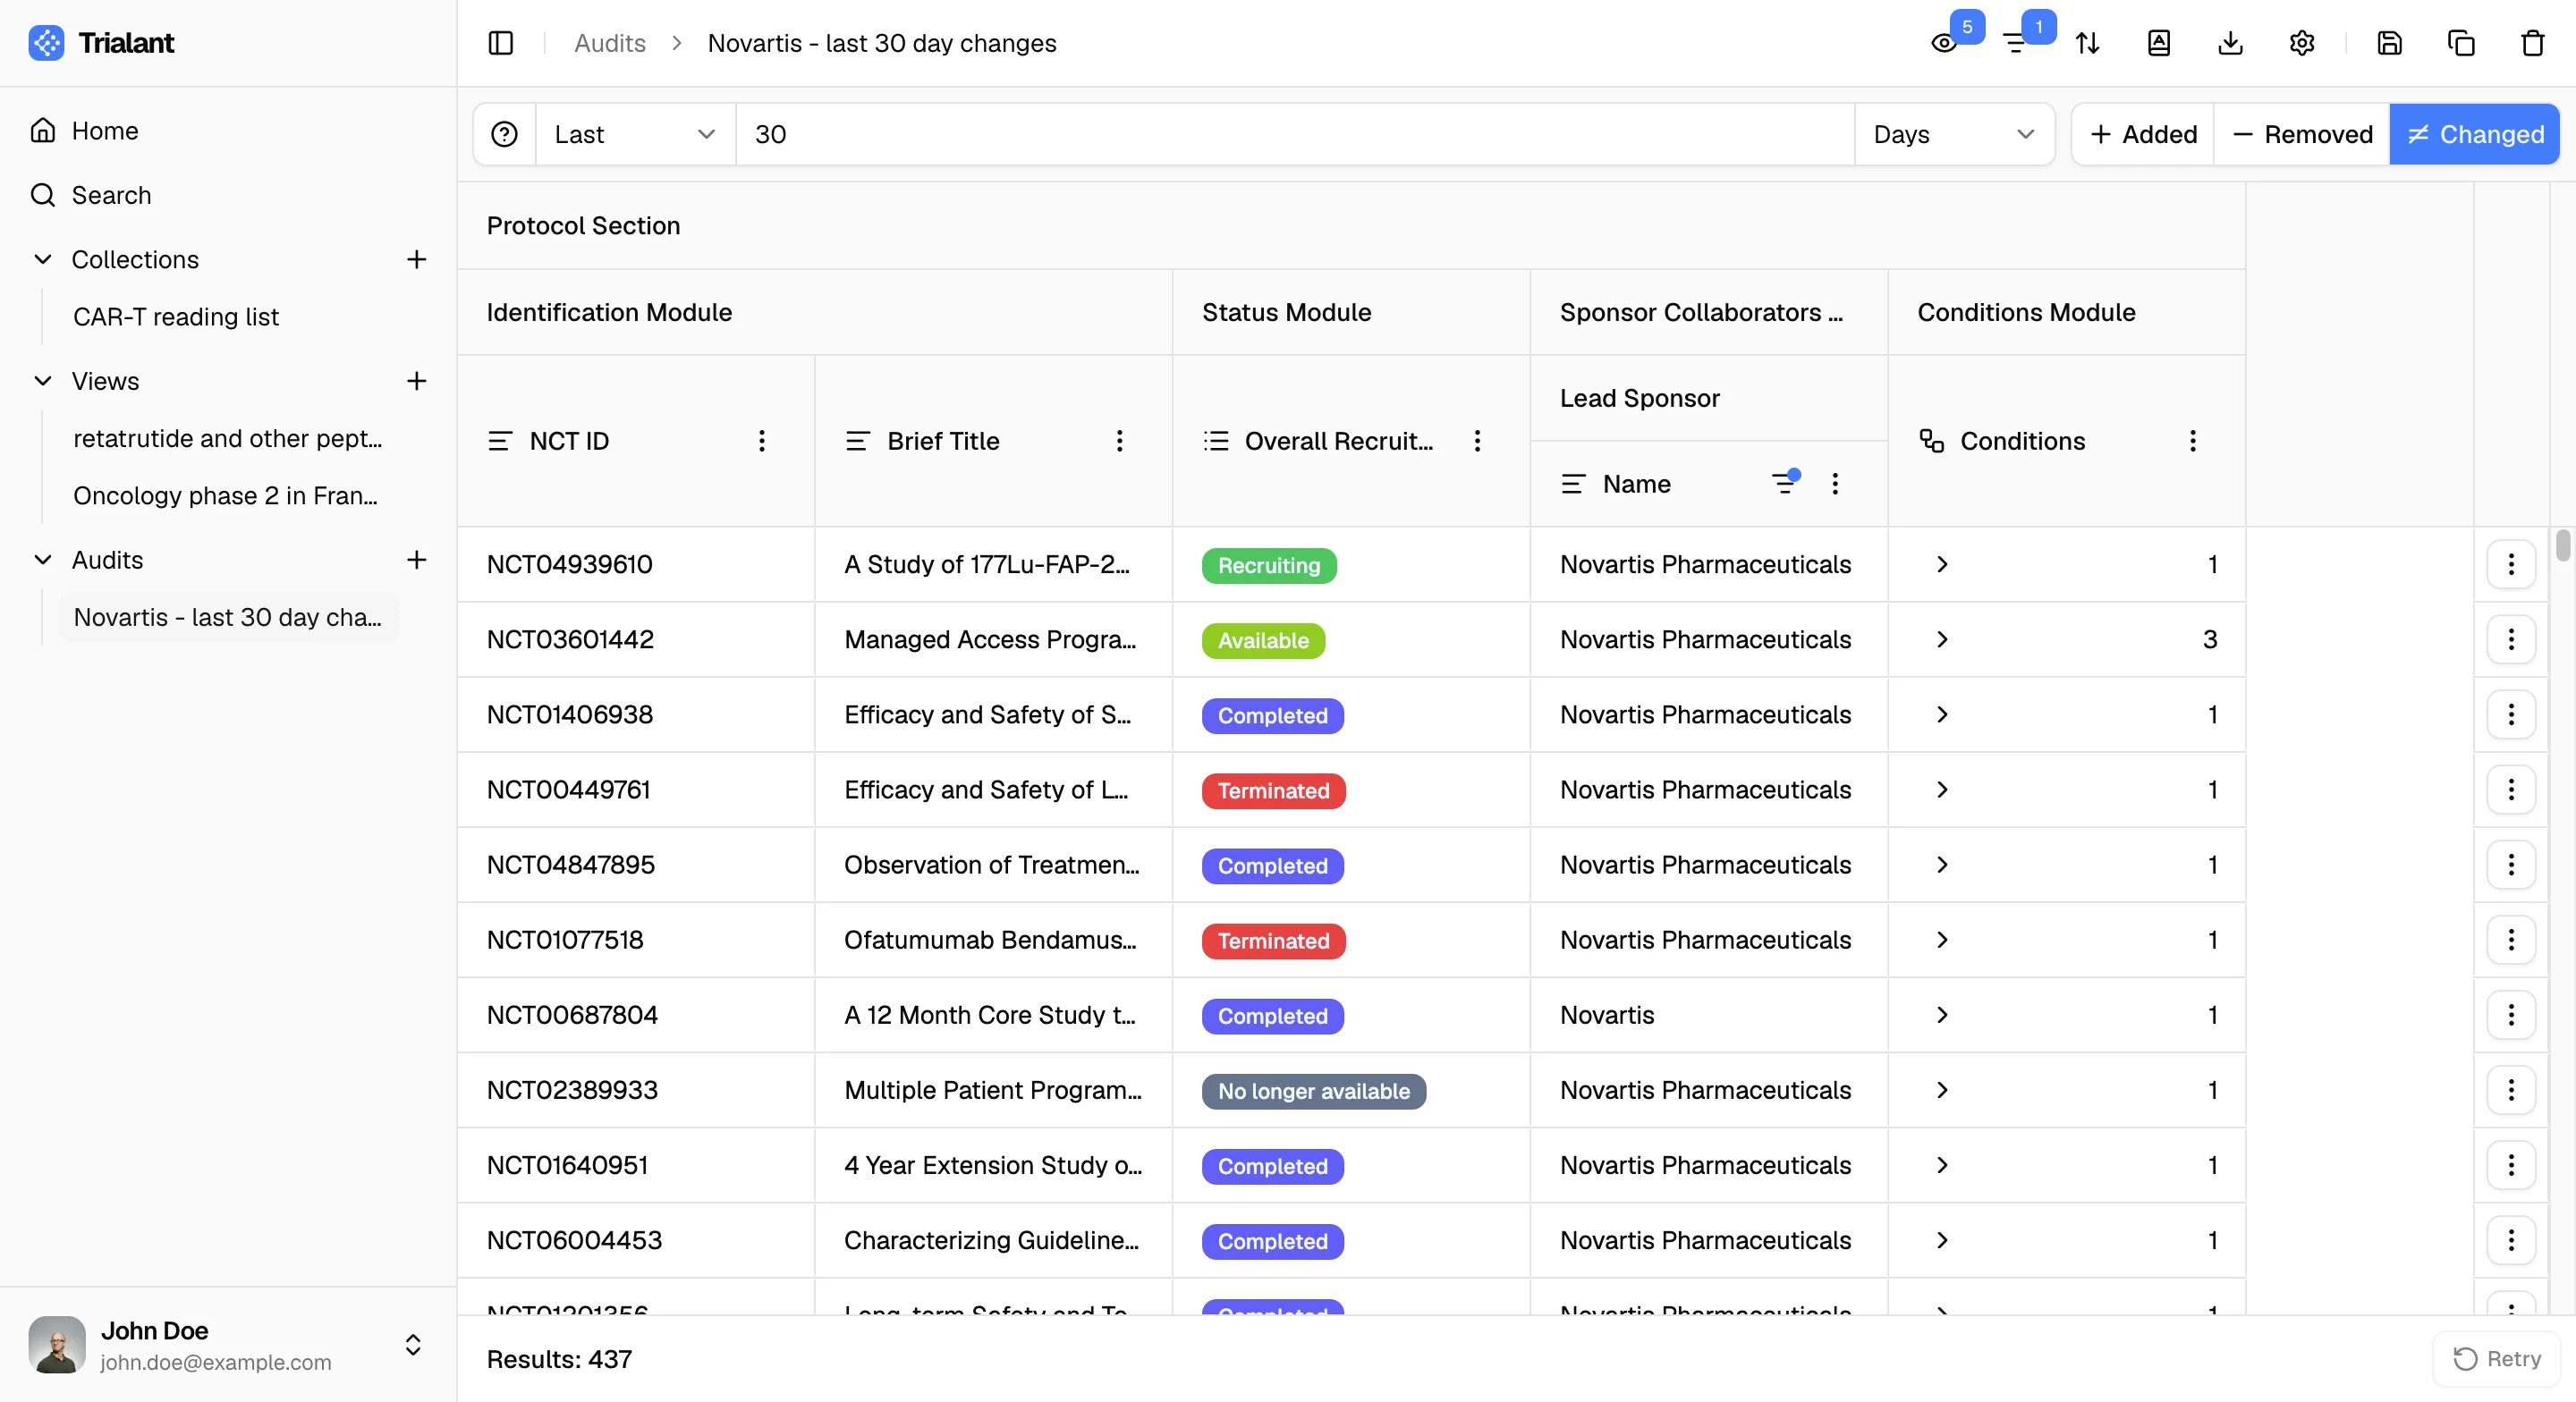Click the Recruiting status badge
This screenshot has height=1402, width=2576.
pos(1269,565)
